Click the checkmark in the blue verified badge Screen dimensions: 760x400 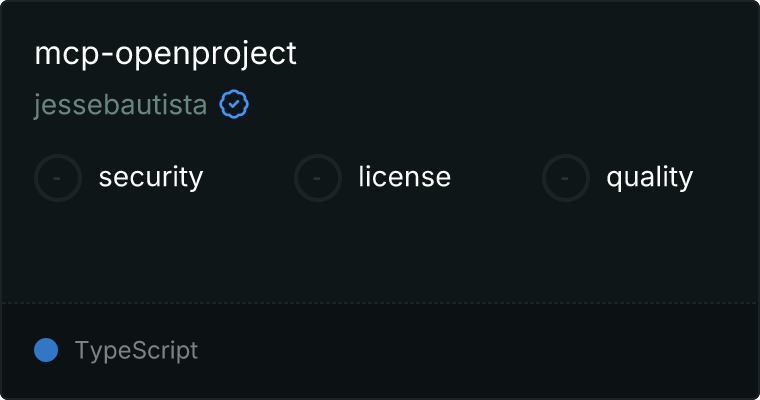click(x=234, y=104)
